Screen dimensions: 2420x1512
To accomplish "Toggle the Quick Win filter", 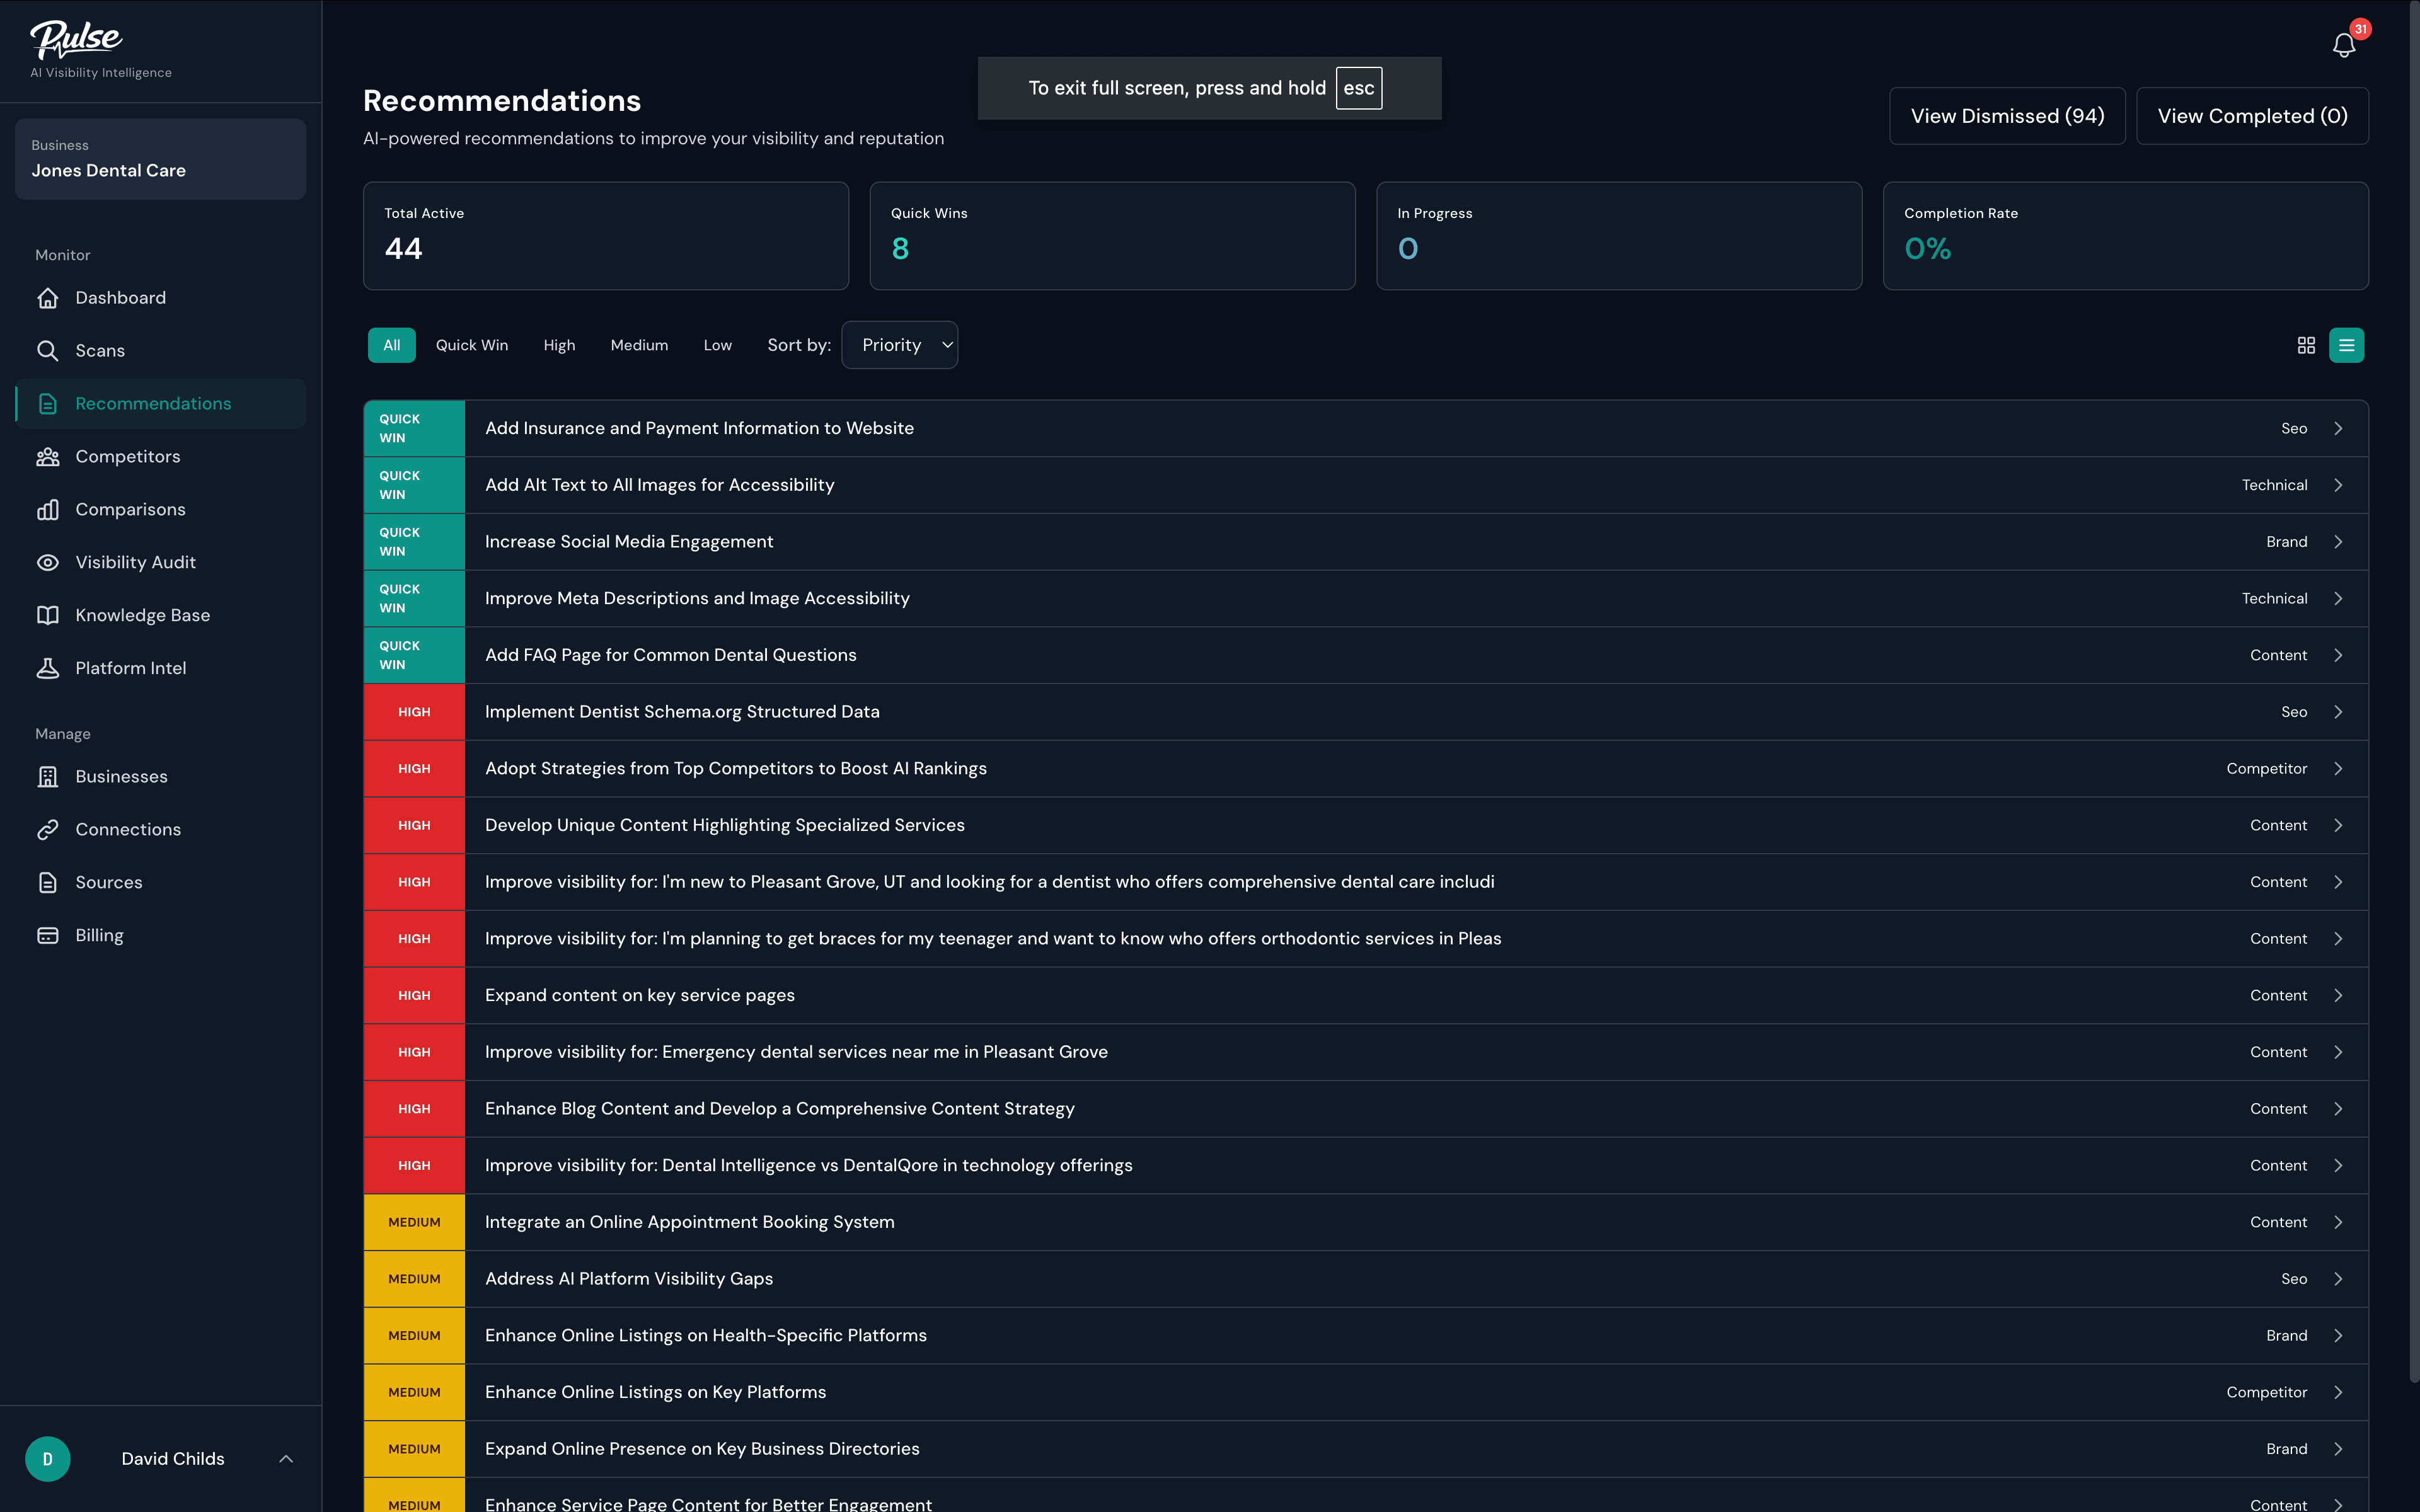I will click(x=471, y=344).
